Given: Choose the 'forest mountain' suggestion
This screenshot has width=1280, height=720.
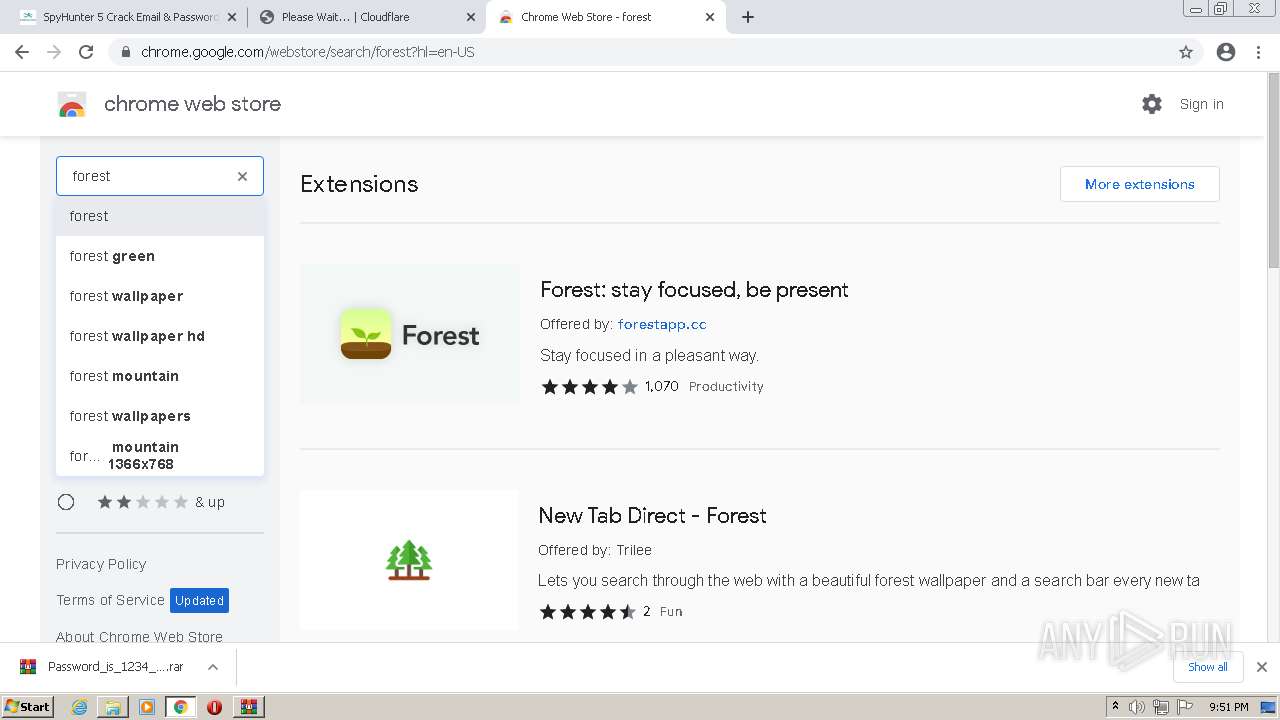Looking at the screenshot, I should pos(160,376).
